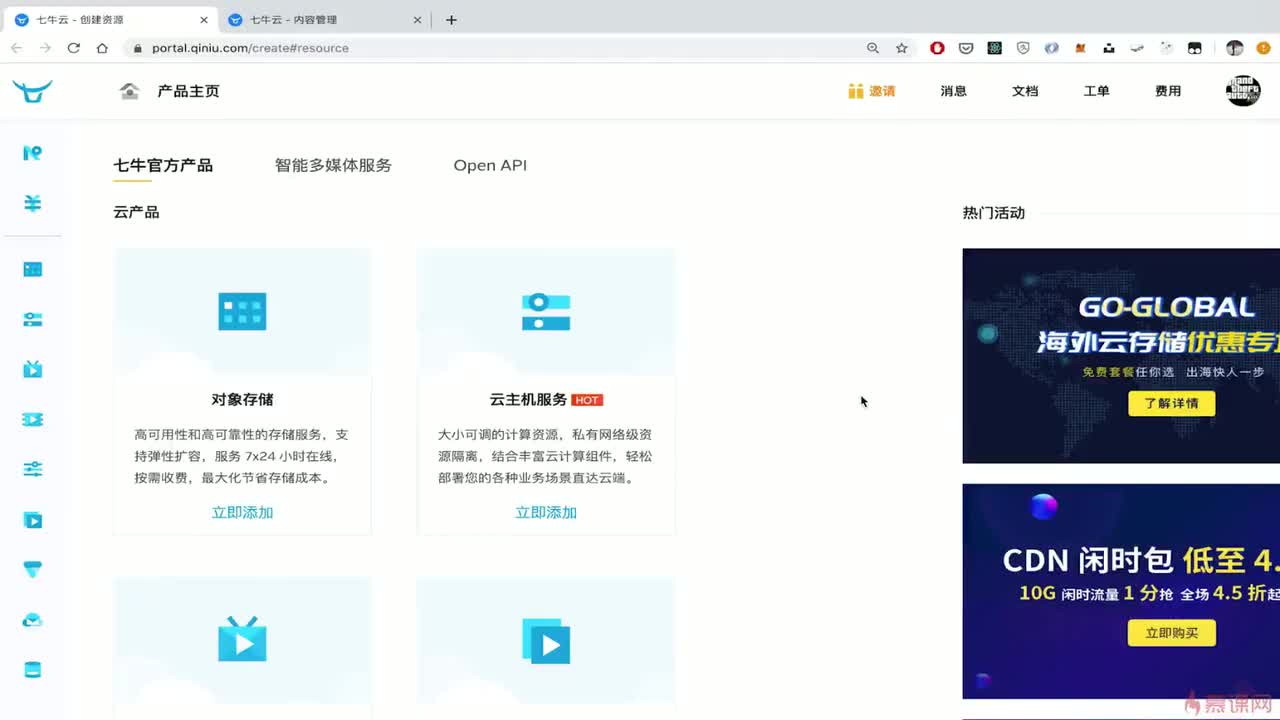Open a new browser tab
The width and height of the screenshot is (1280, 720).
click(451, 20)
